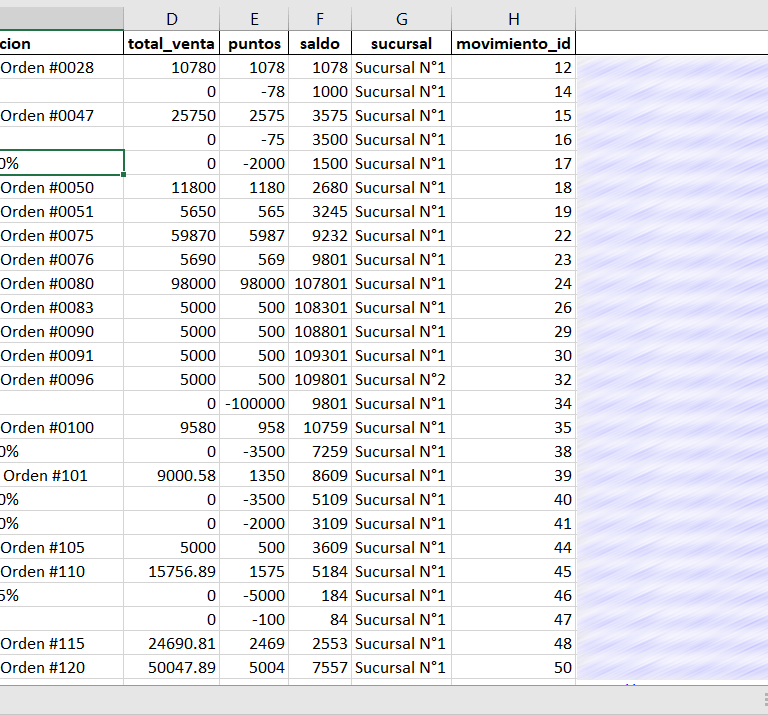The image size is (768, 715).
Task: Select cell Orden #120
Action: tap(62, 667)
